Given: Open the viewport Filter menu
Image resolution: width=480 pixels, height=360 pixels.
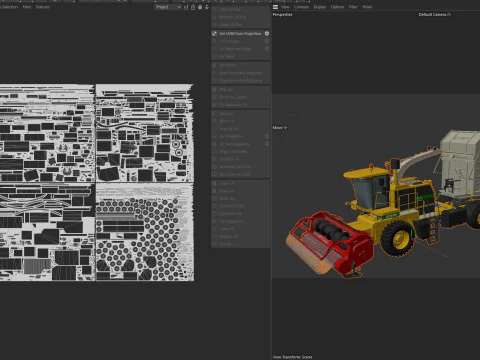Looking at the screenshot, I should (x=353, y=7).
